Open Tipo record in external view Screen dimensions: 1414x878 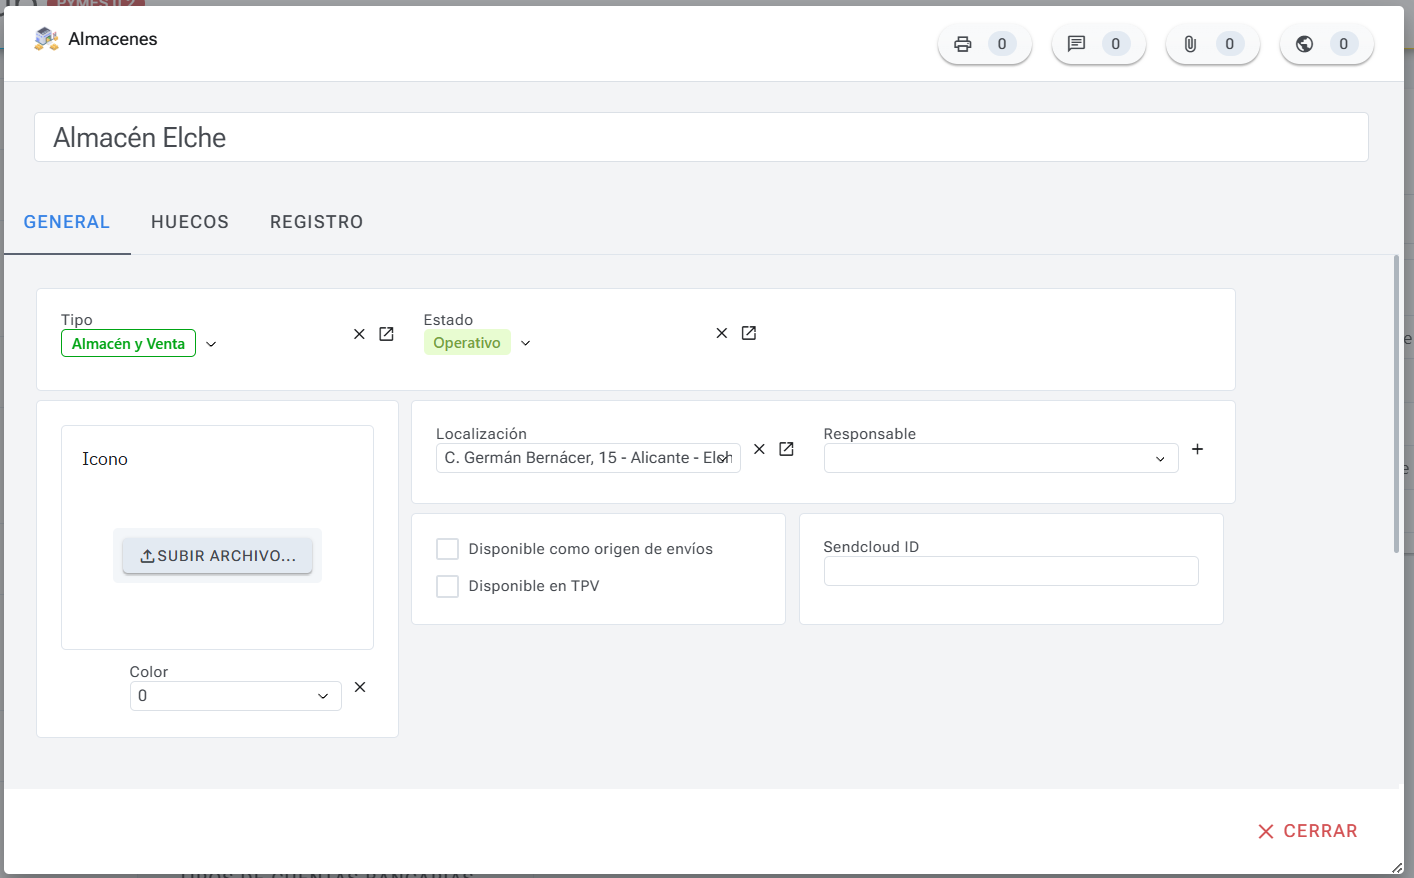point(387,334)
